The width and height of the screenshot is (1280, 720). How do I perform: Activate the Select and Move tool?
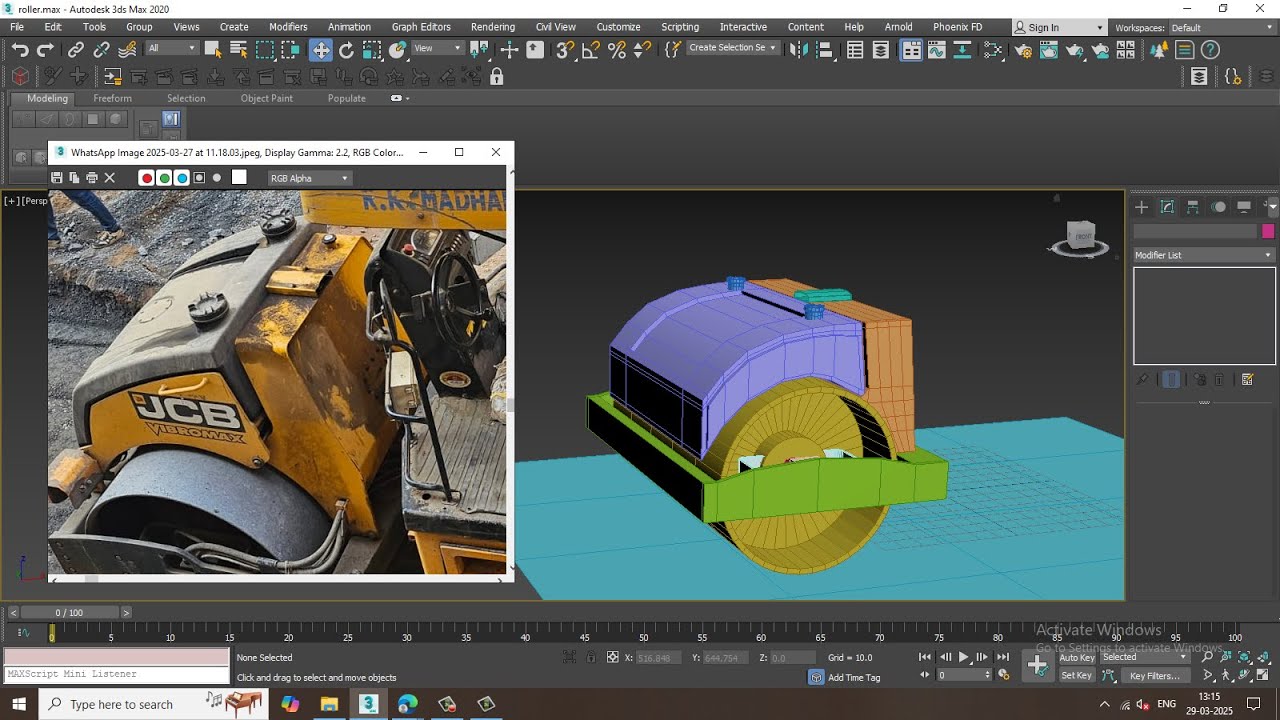point(321,50)
